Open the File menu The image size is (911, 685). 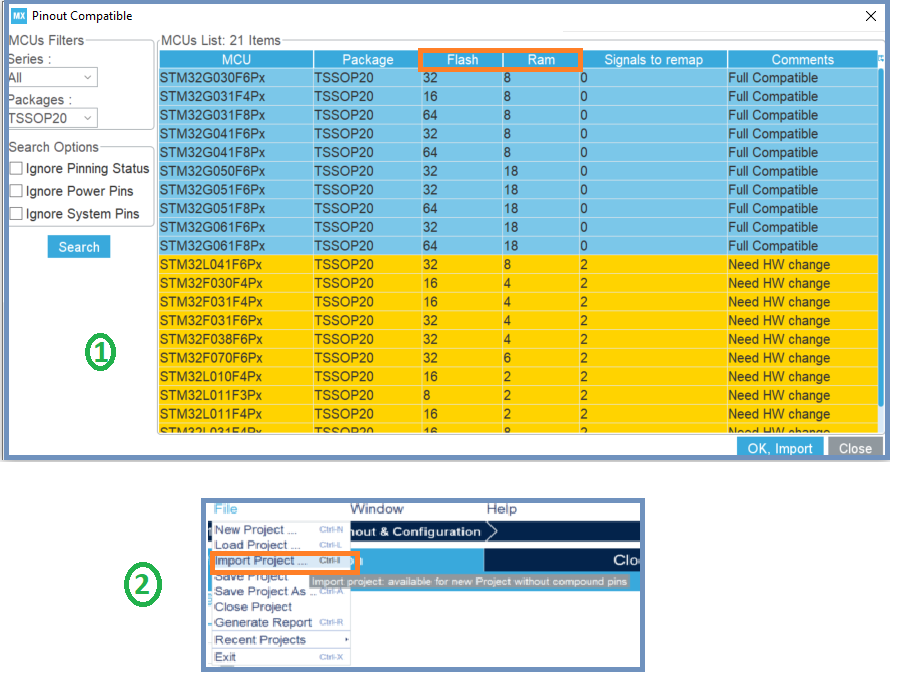click(x=225, y=509)
